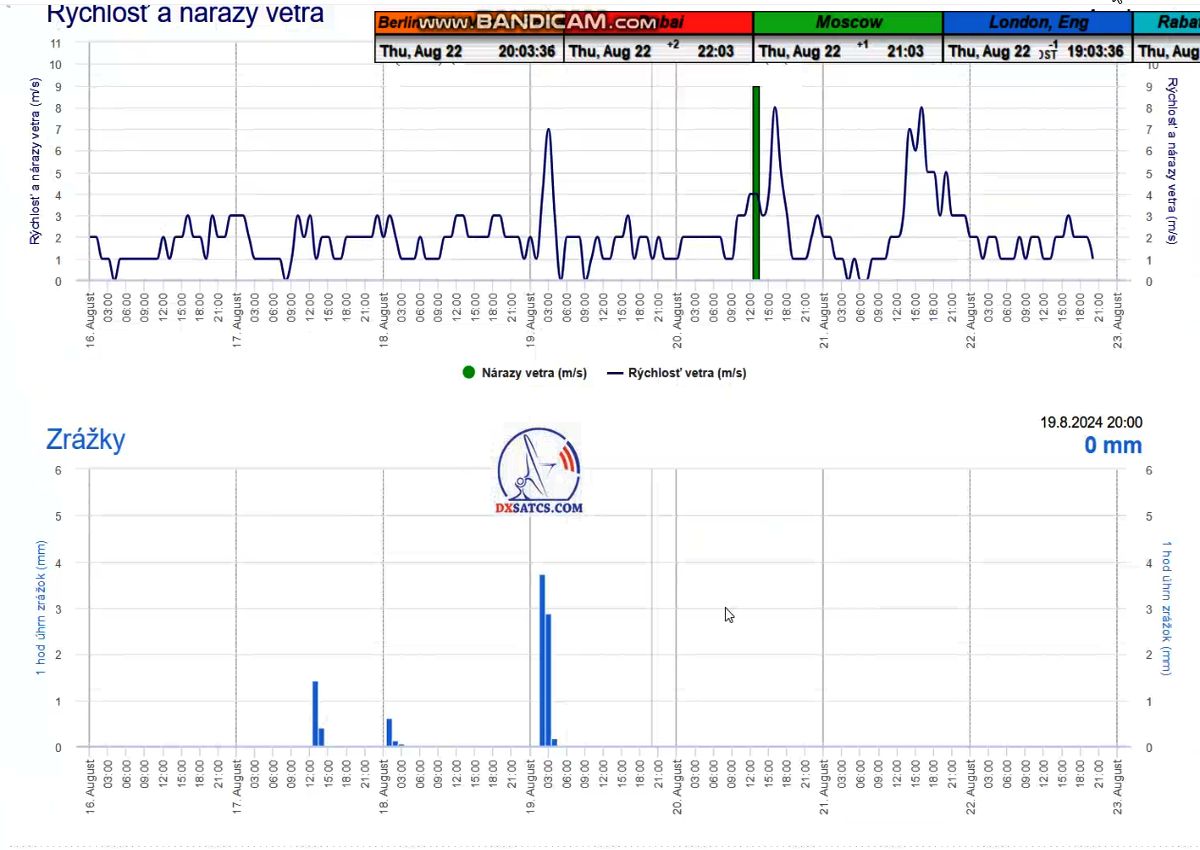Viewport: 1200px width, 850px height.
Task: Click the tallest blue precipitation bar
Action: coord(542,660)
